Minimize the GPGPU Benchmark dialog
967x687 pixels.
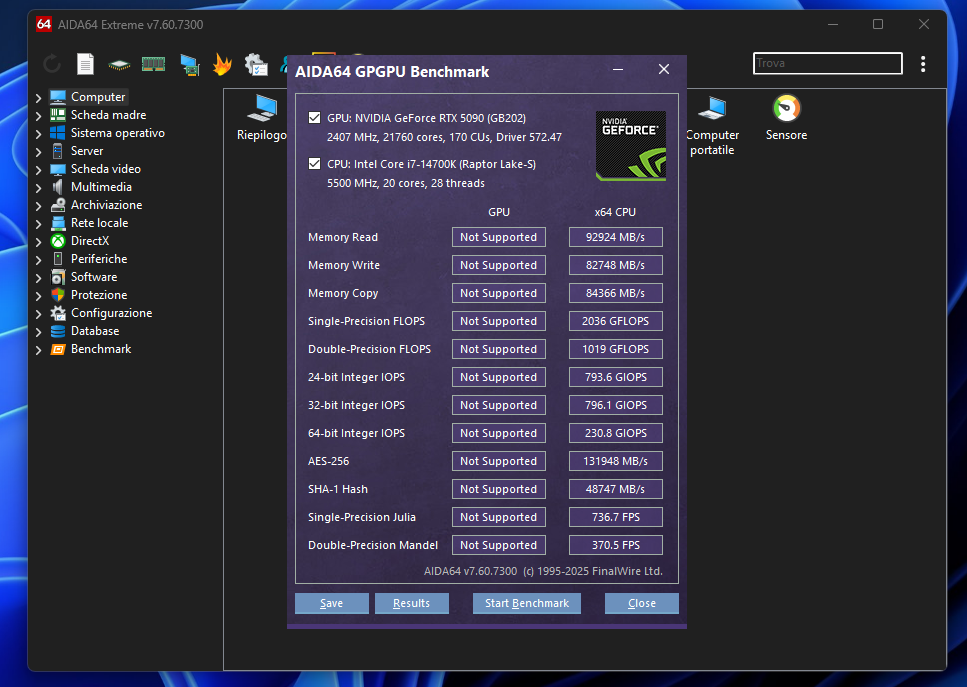coord(618,70)
